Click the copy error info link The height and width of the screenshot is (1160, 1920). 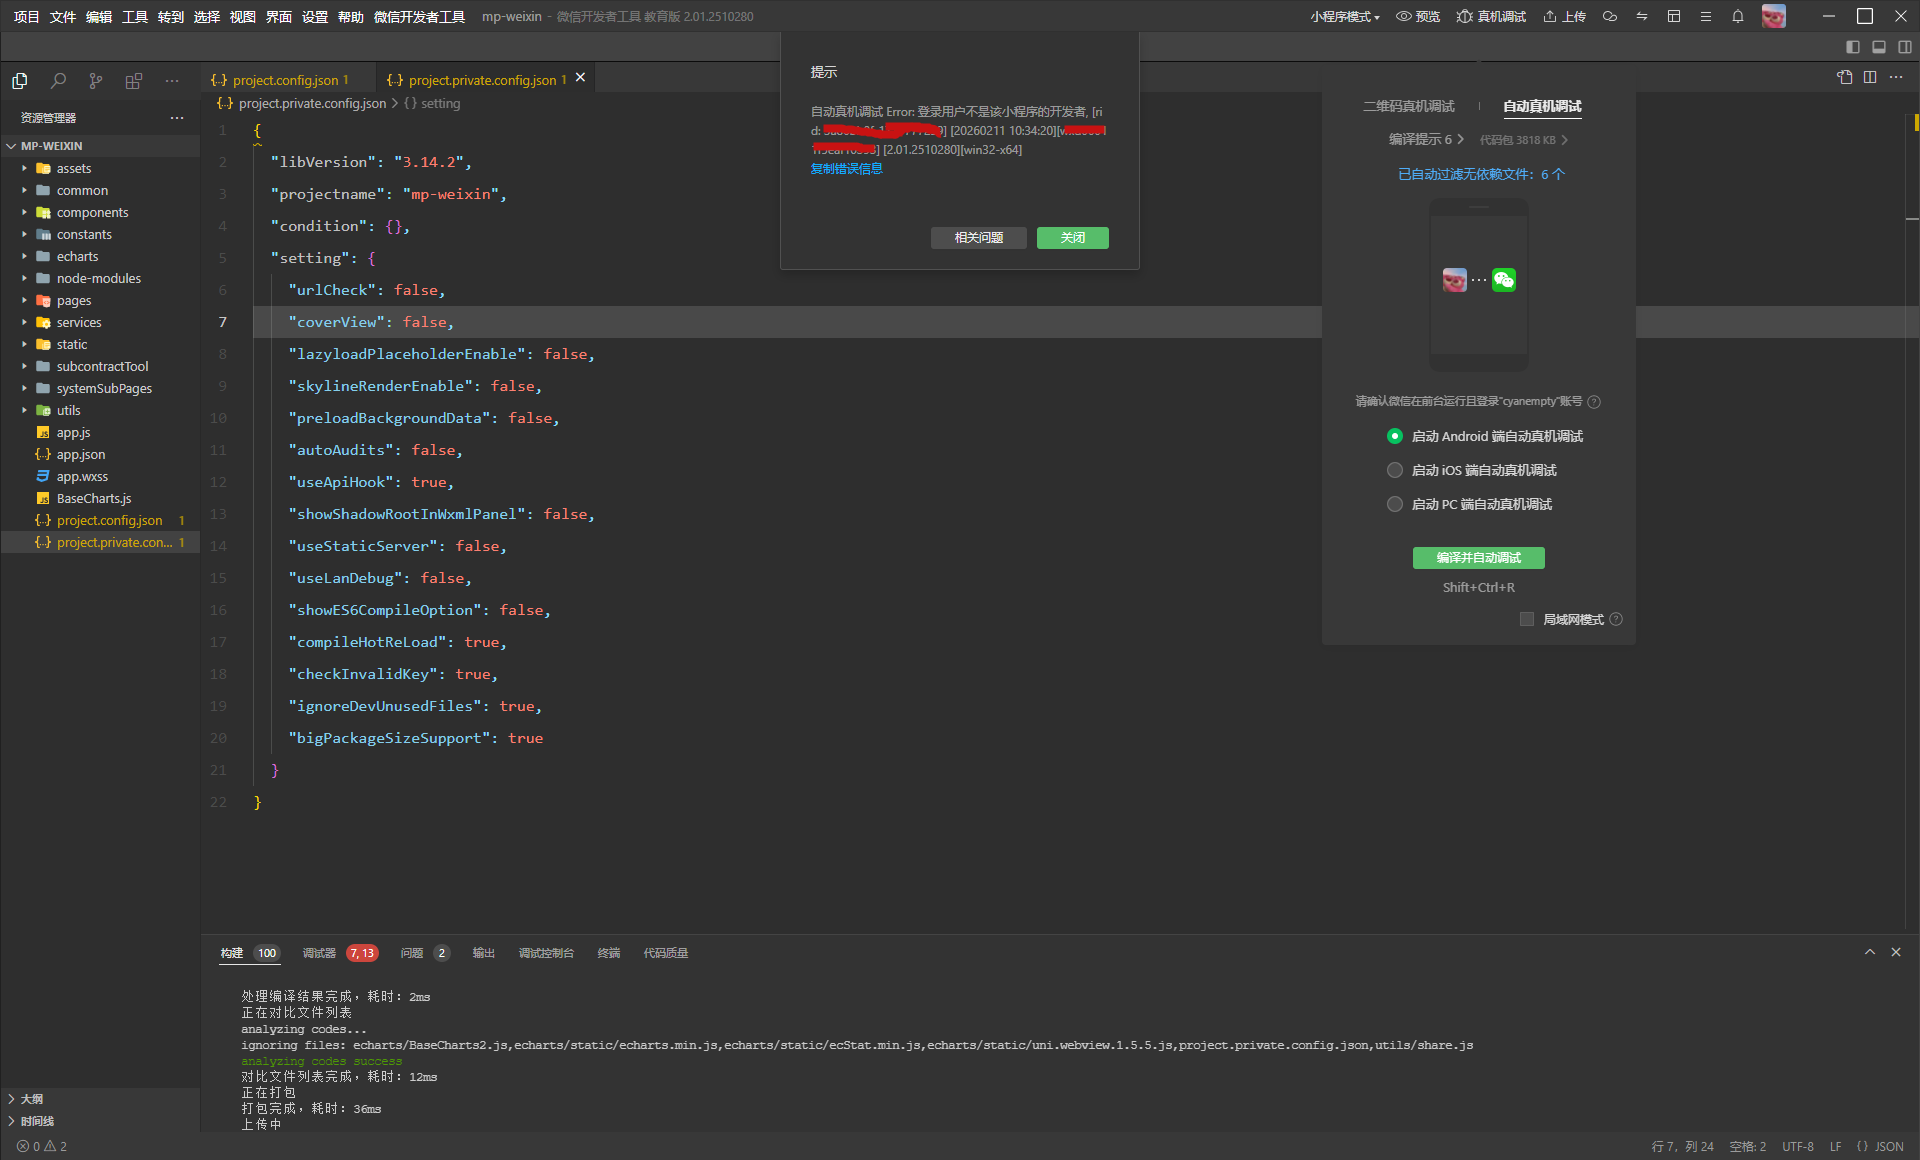coord(846,169)
